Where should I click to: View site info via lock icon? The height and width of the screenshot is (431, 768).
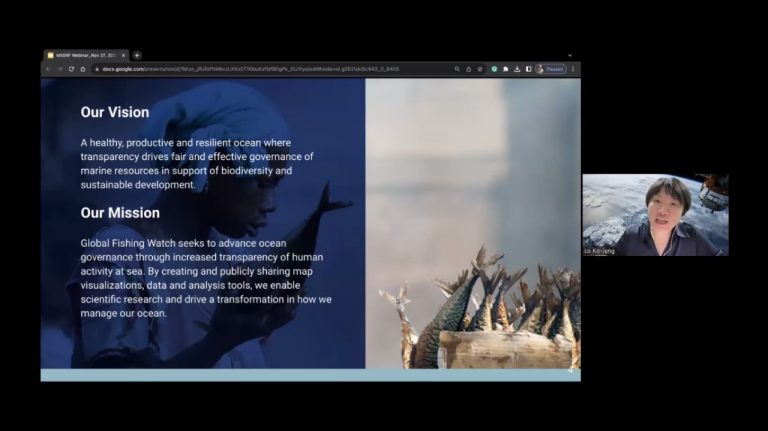97,69
